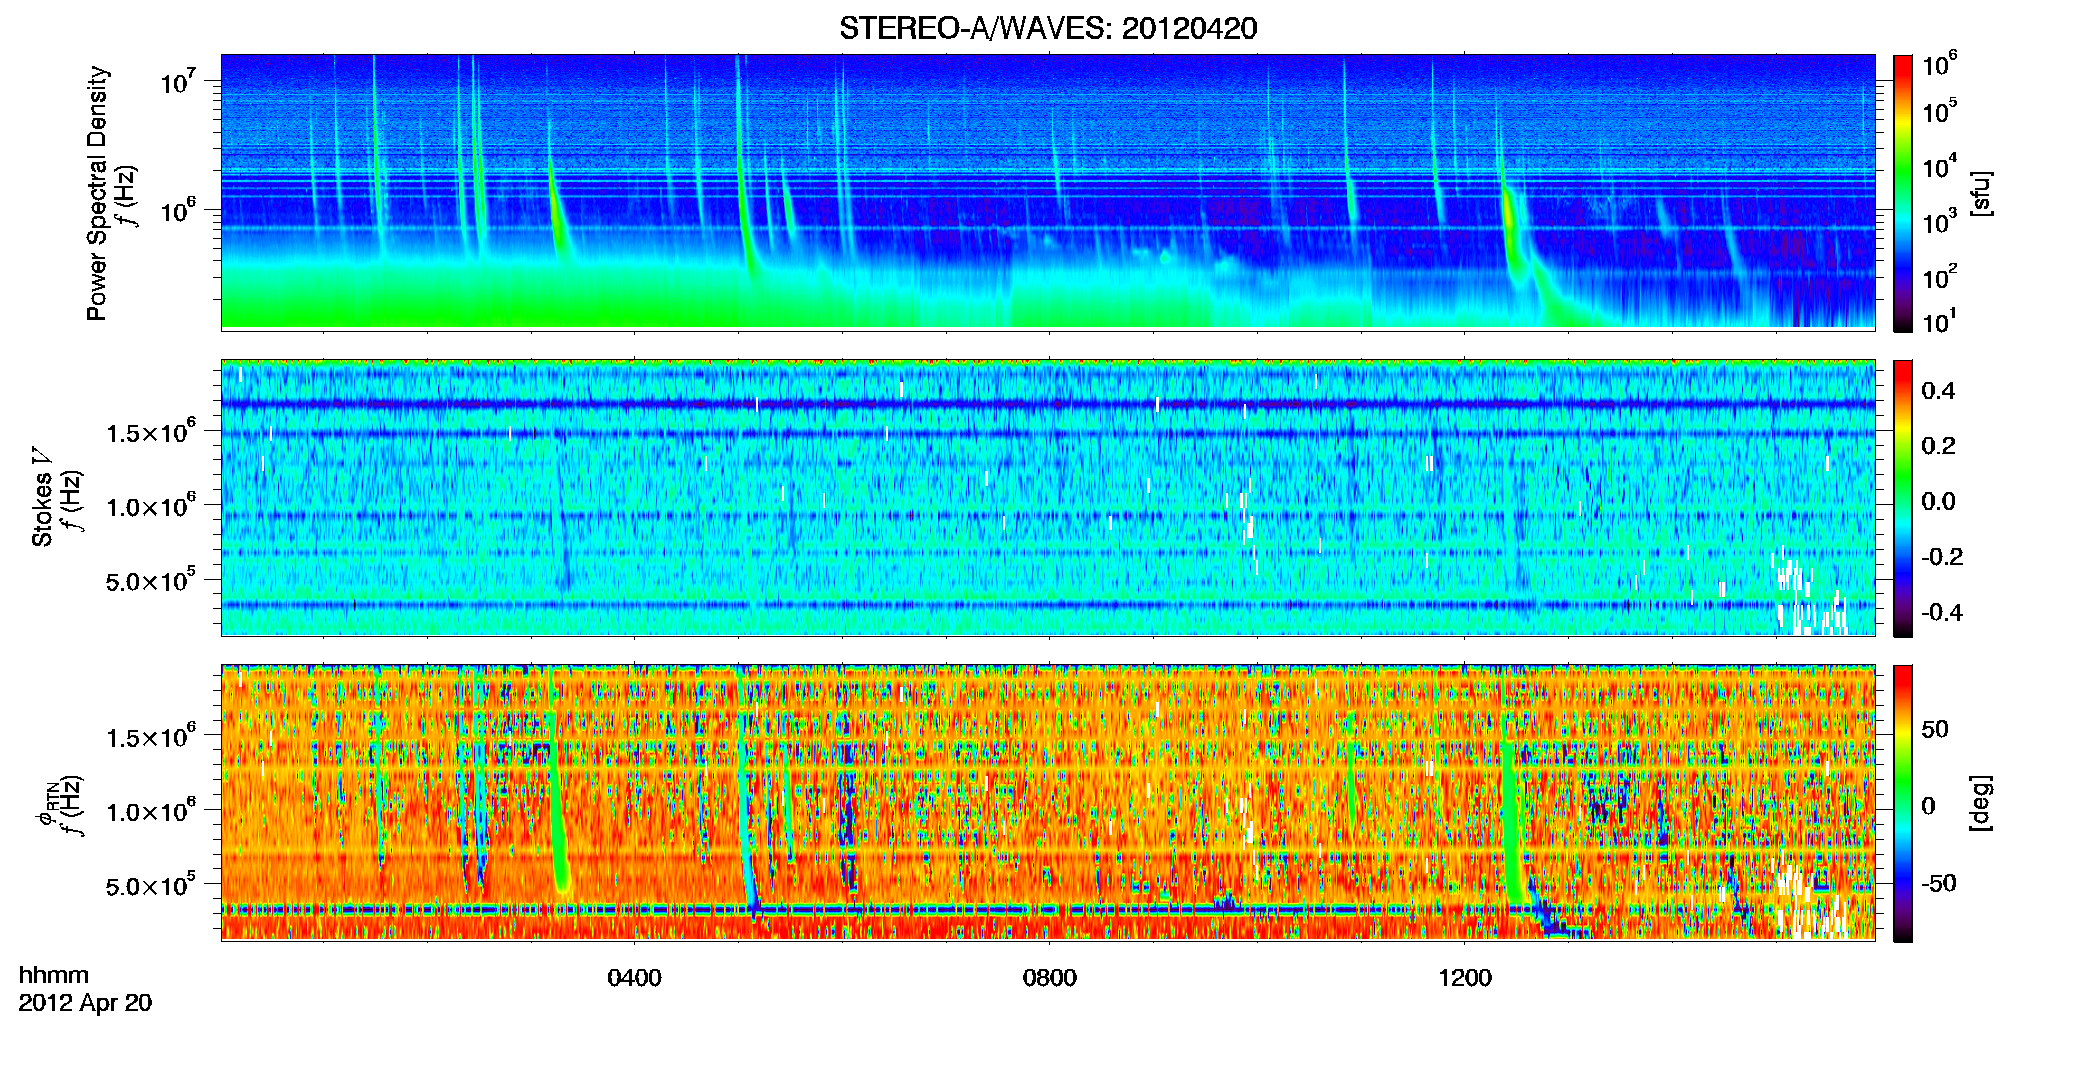Click the 1200 time tick label
The image size is (2096, 1080).
tap(1465, 978)
